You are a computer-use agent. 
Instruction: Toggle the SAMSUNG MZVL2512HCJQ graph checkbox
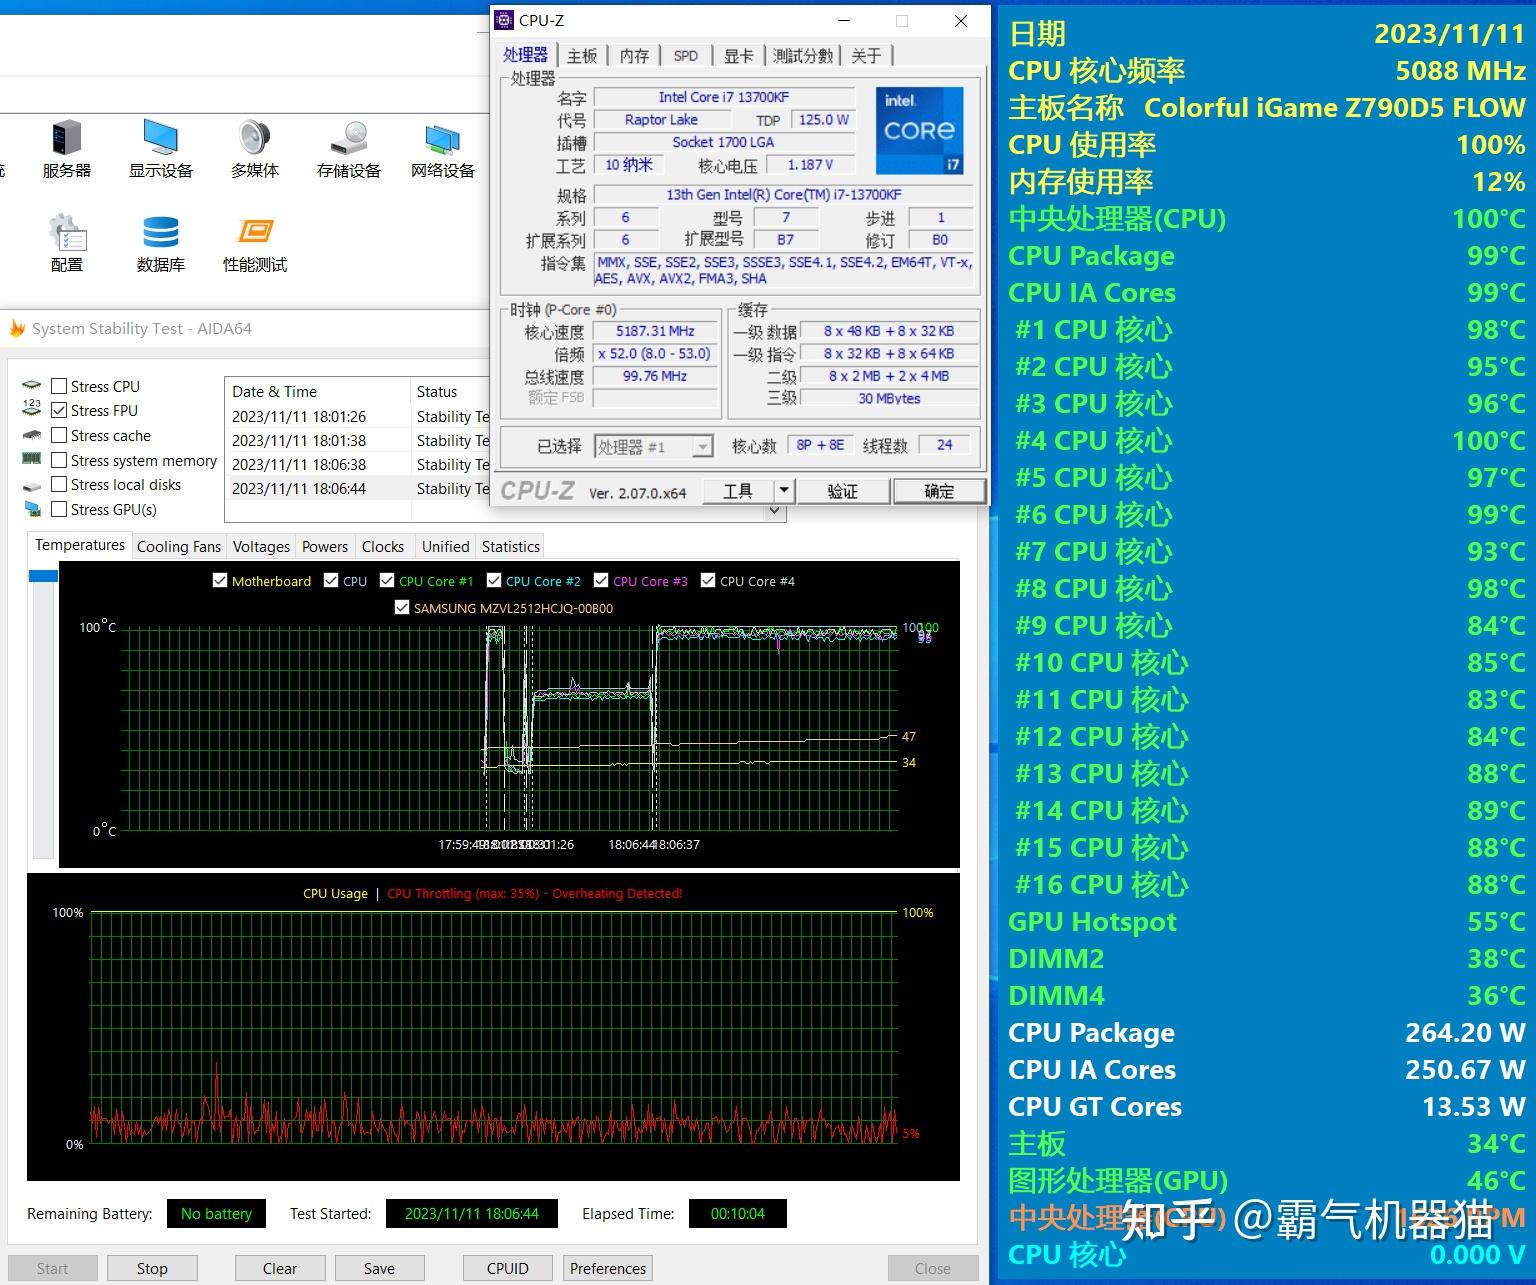pos(402,607)
